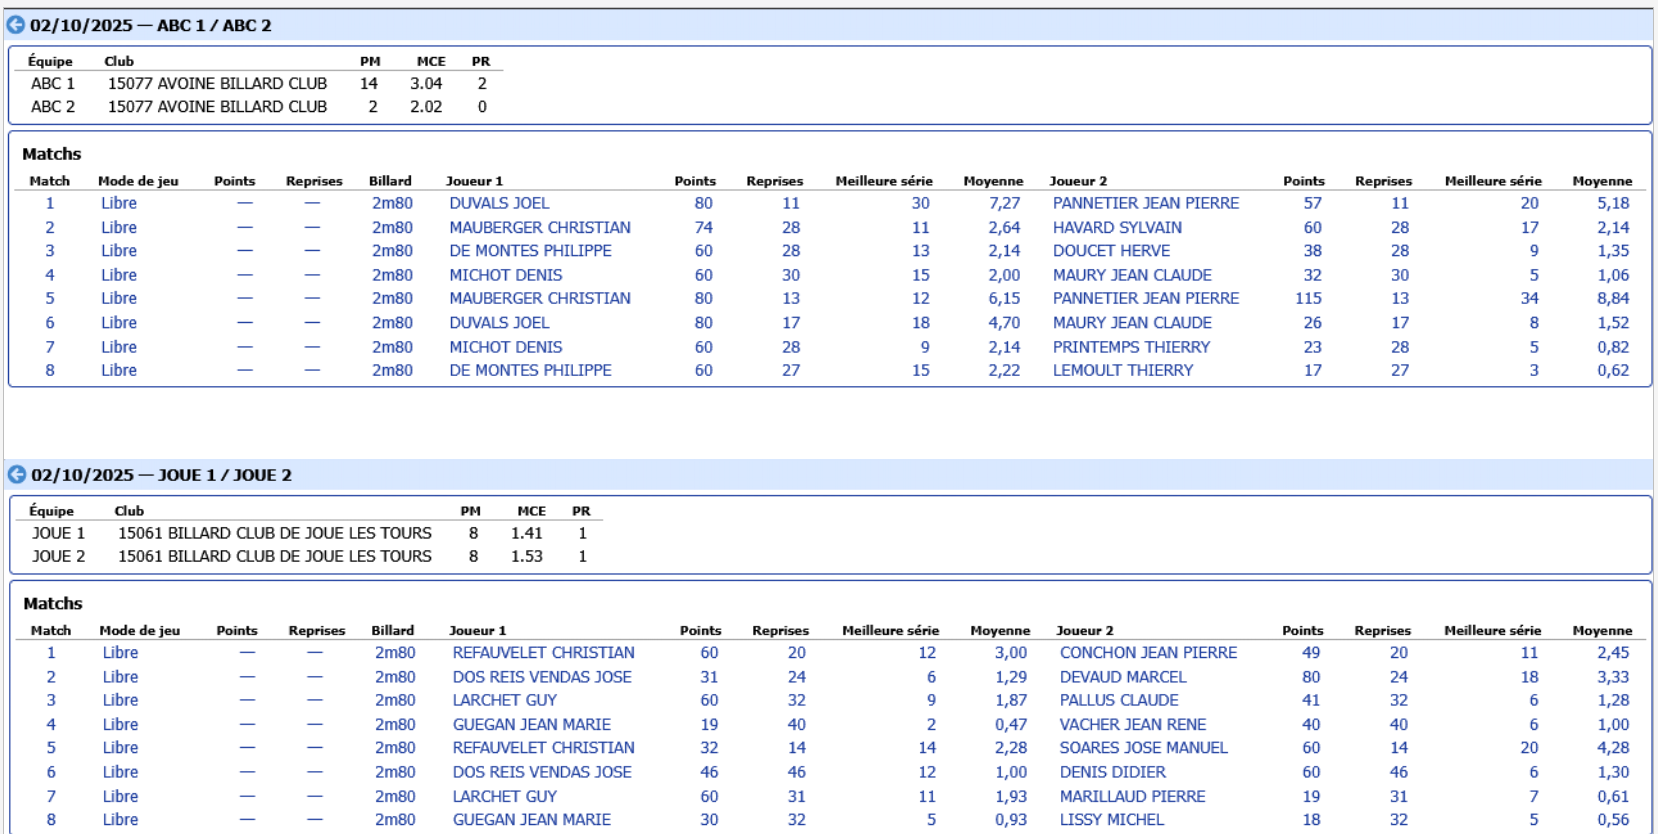The width and height of the screenshot is (1658, 834).
Task: Click the player name PALLUS CLAUDE
Action: pos(1118,700)
